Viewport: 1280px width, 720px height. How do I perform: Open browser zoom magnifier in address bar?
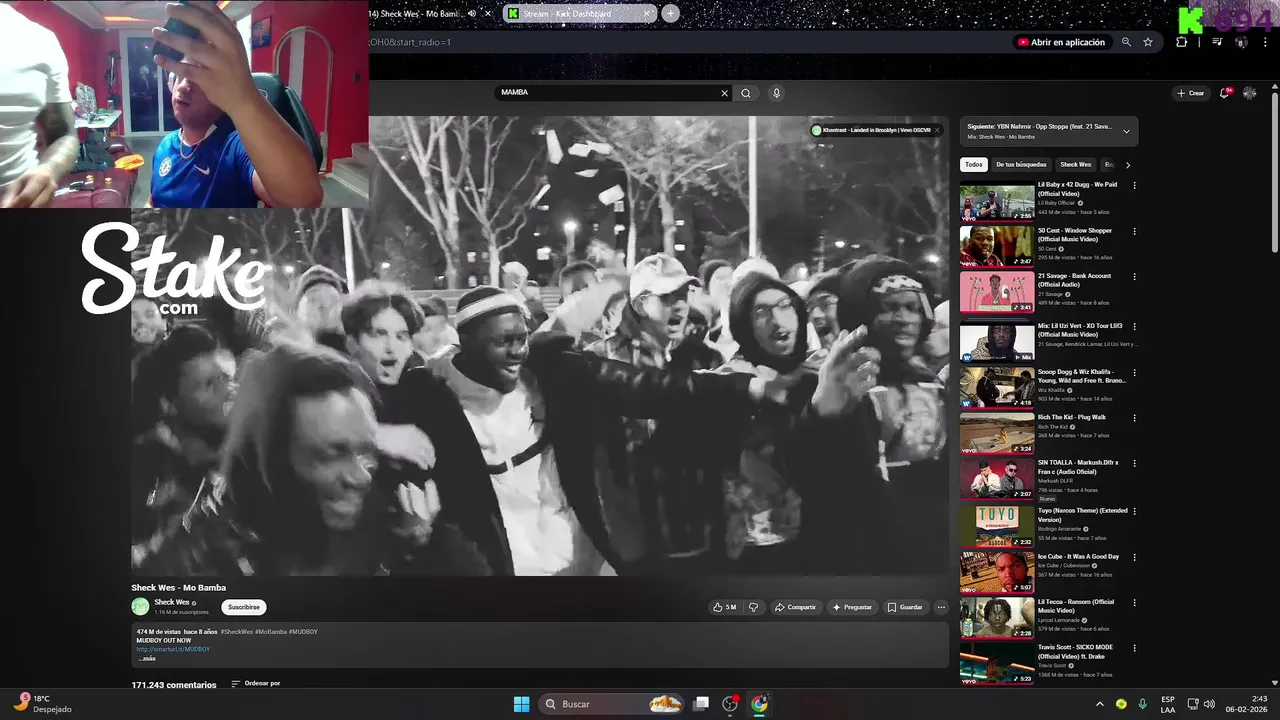click(x=1126, y=42)
